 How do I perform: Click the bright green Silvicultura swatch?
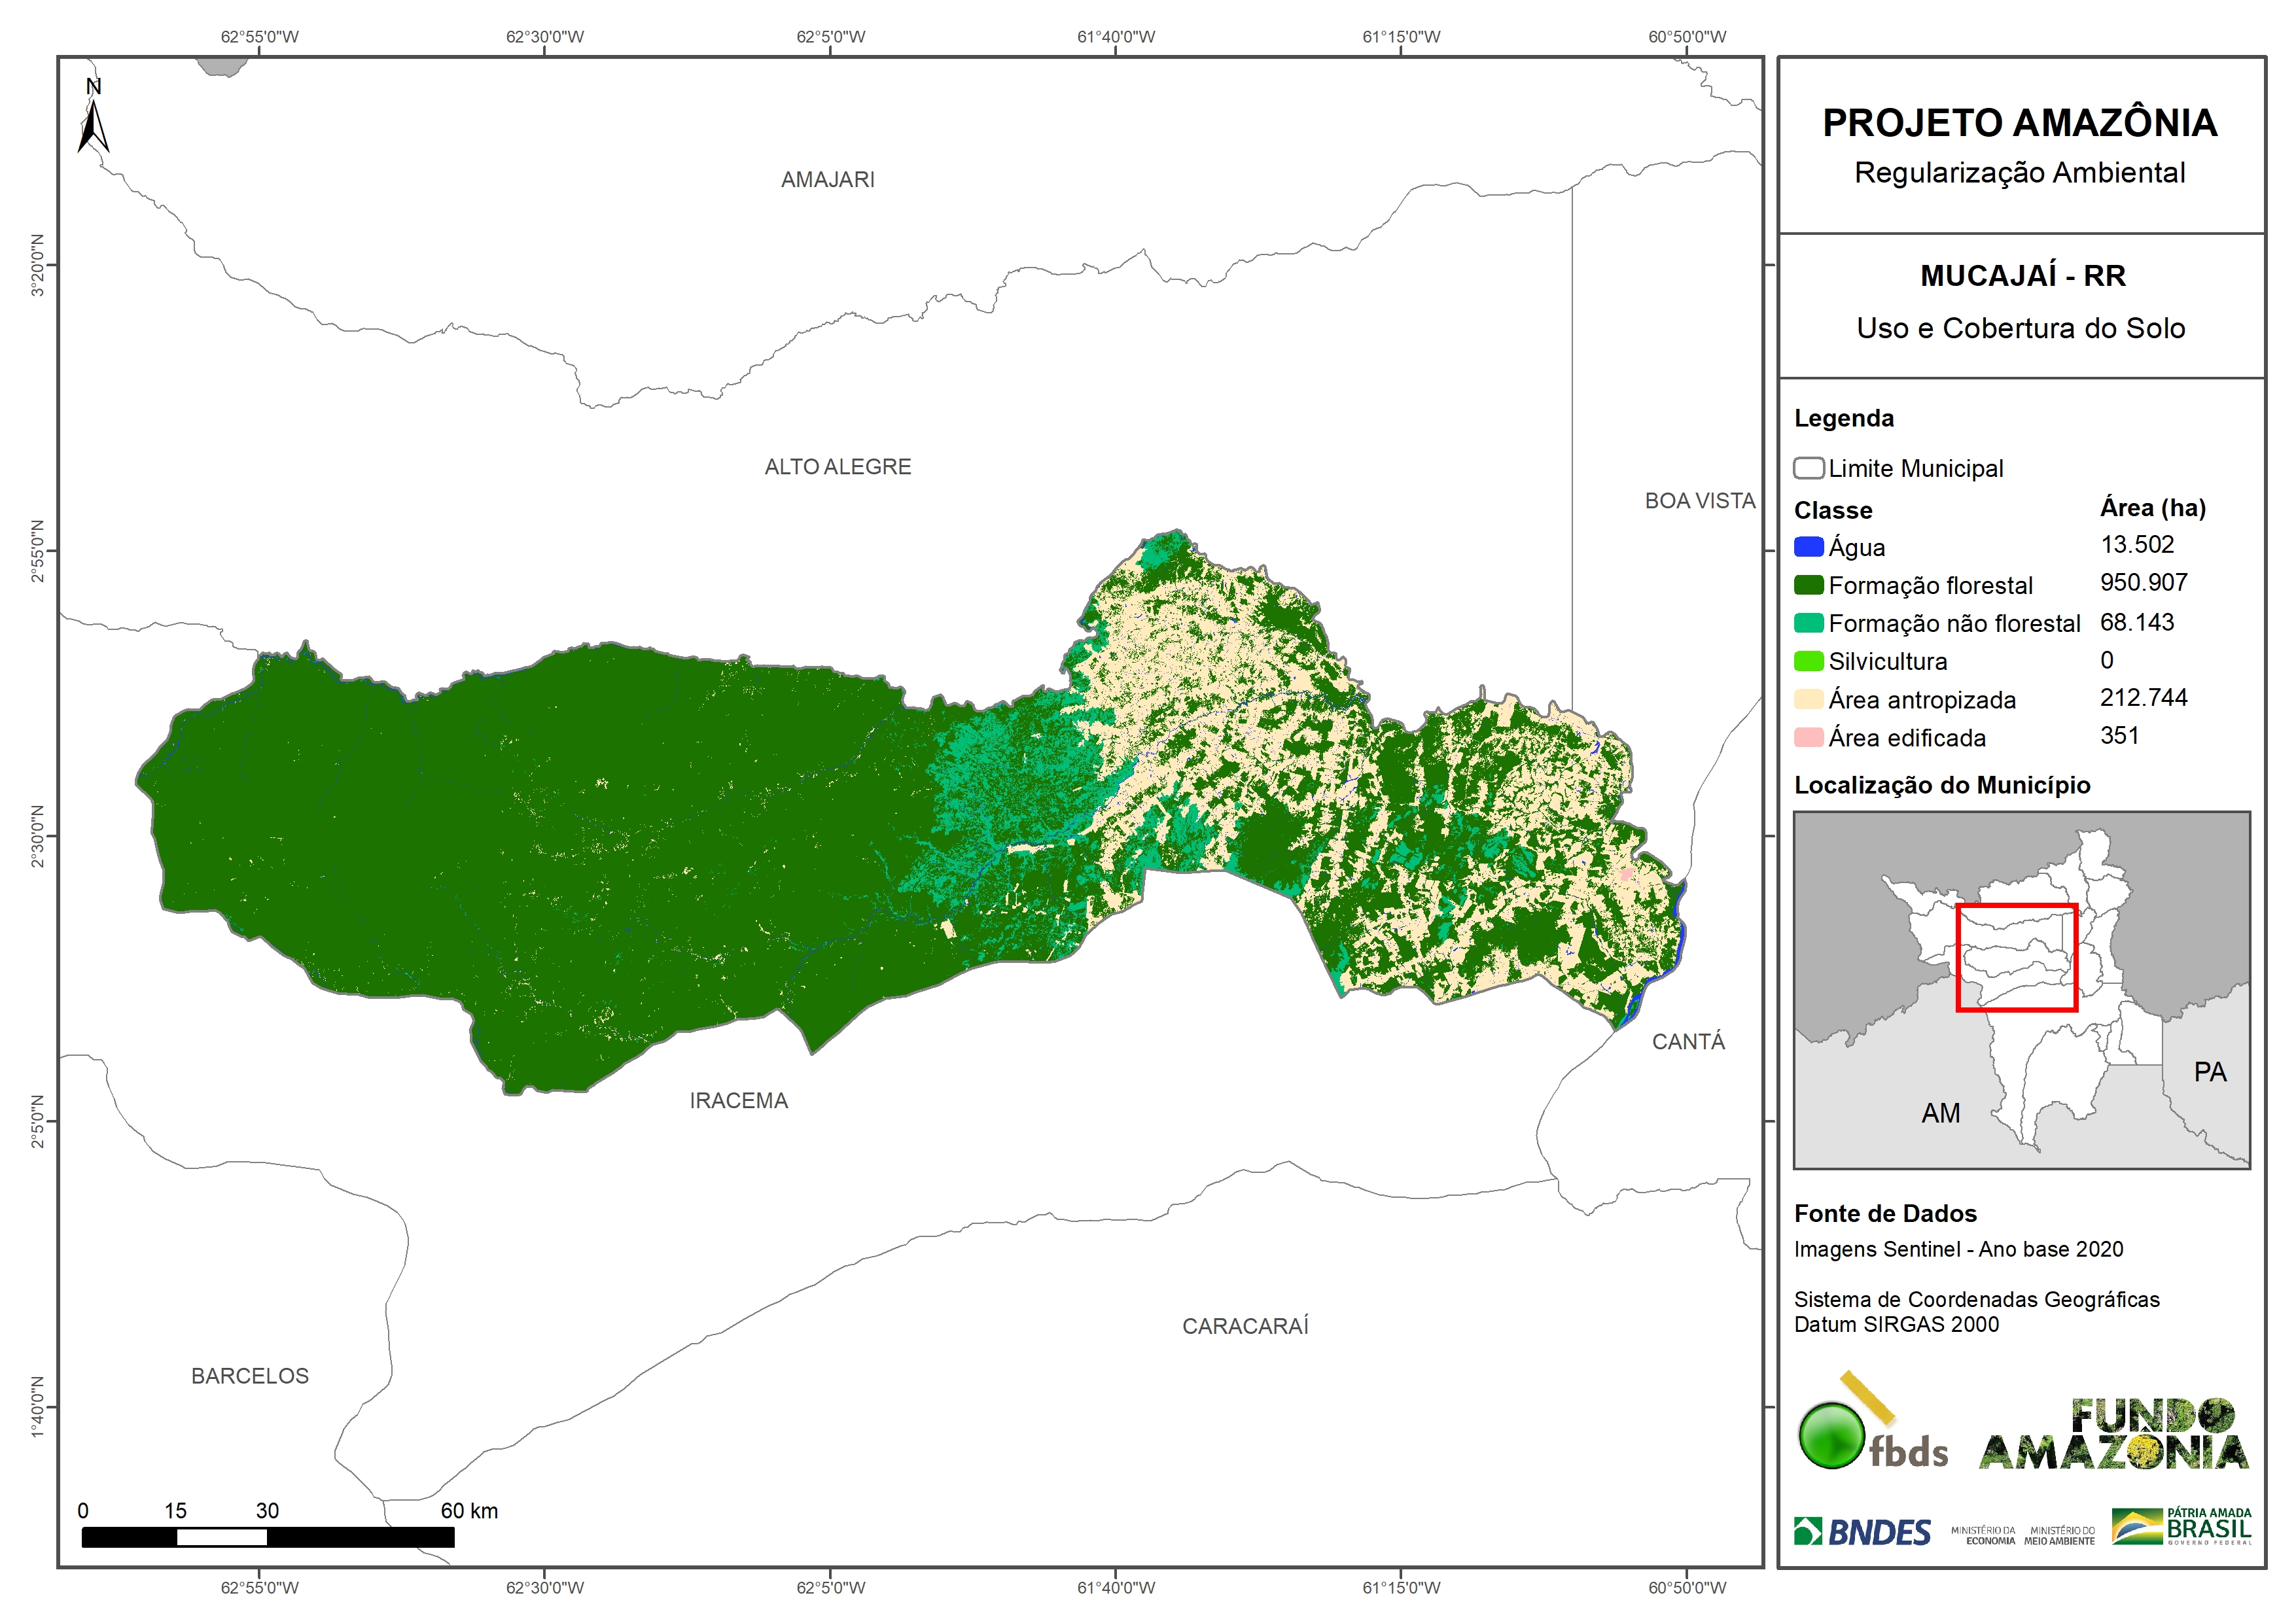(x=1808, y=661)
